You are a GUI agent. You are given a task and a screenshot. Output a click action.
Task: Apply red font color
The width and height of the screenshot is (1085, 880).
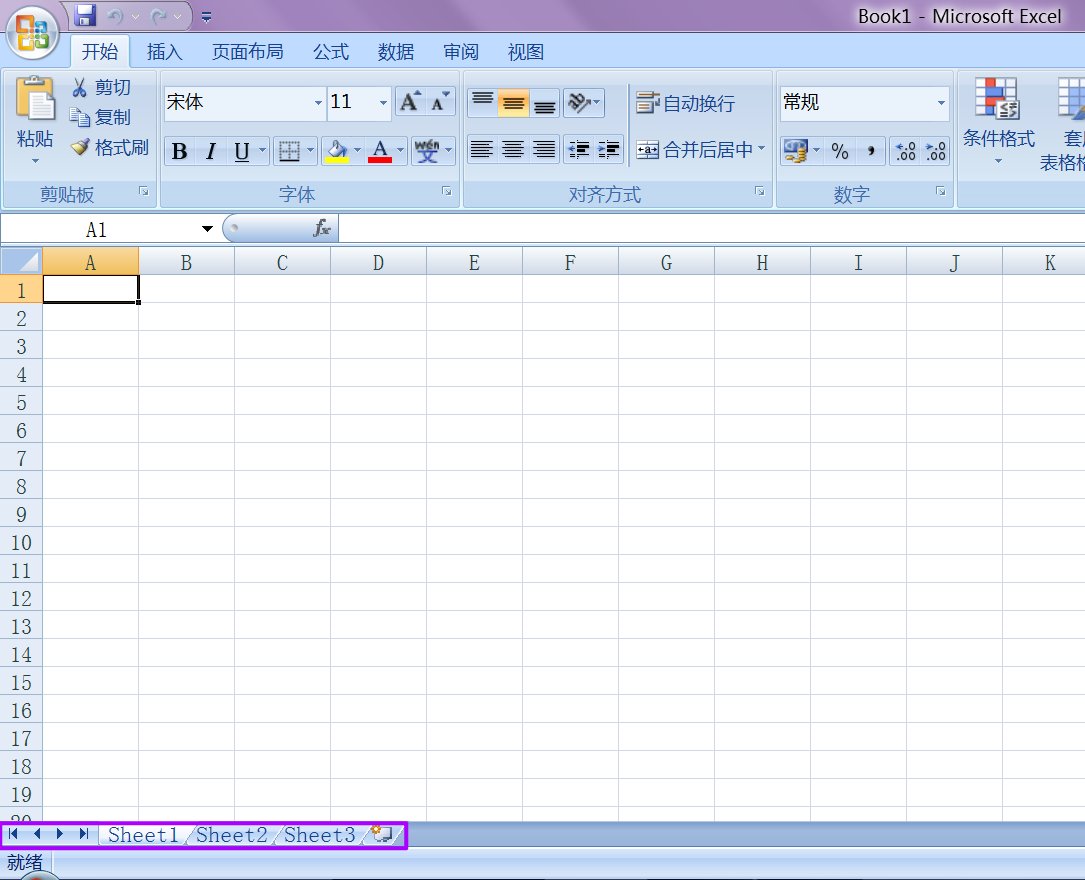coord(380,151)
